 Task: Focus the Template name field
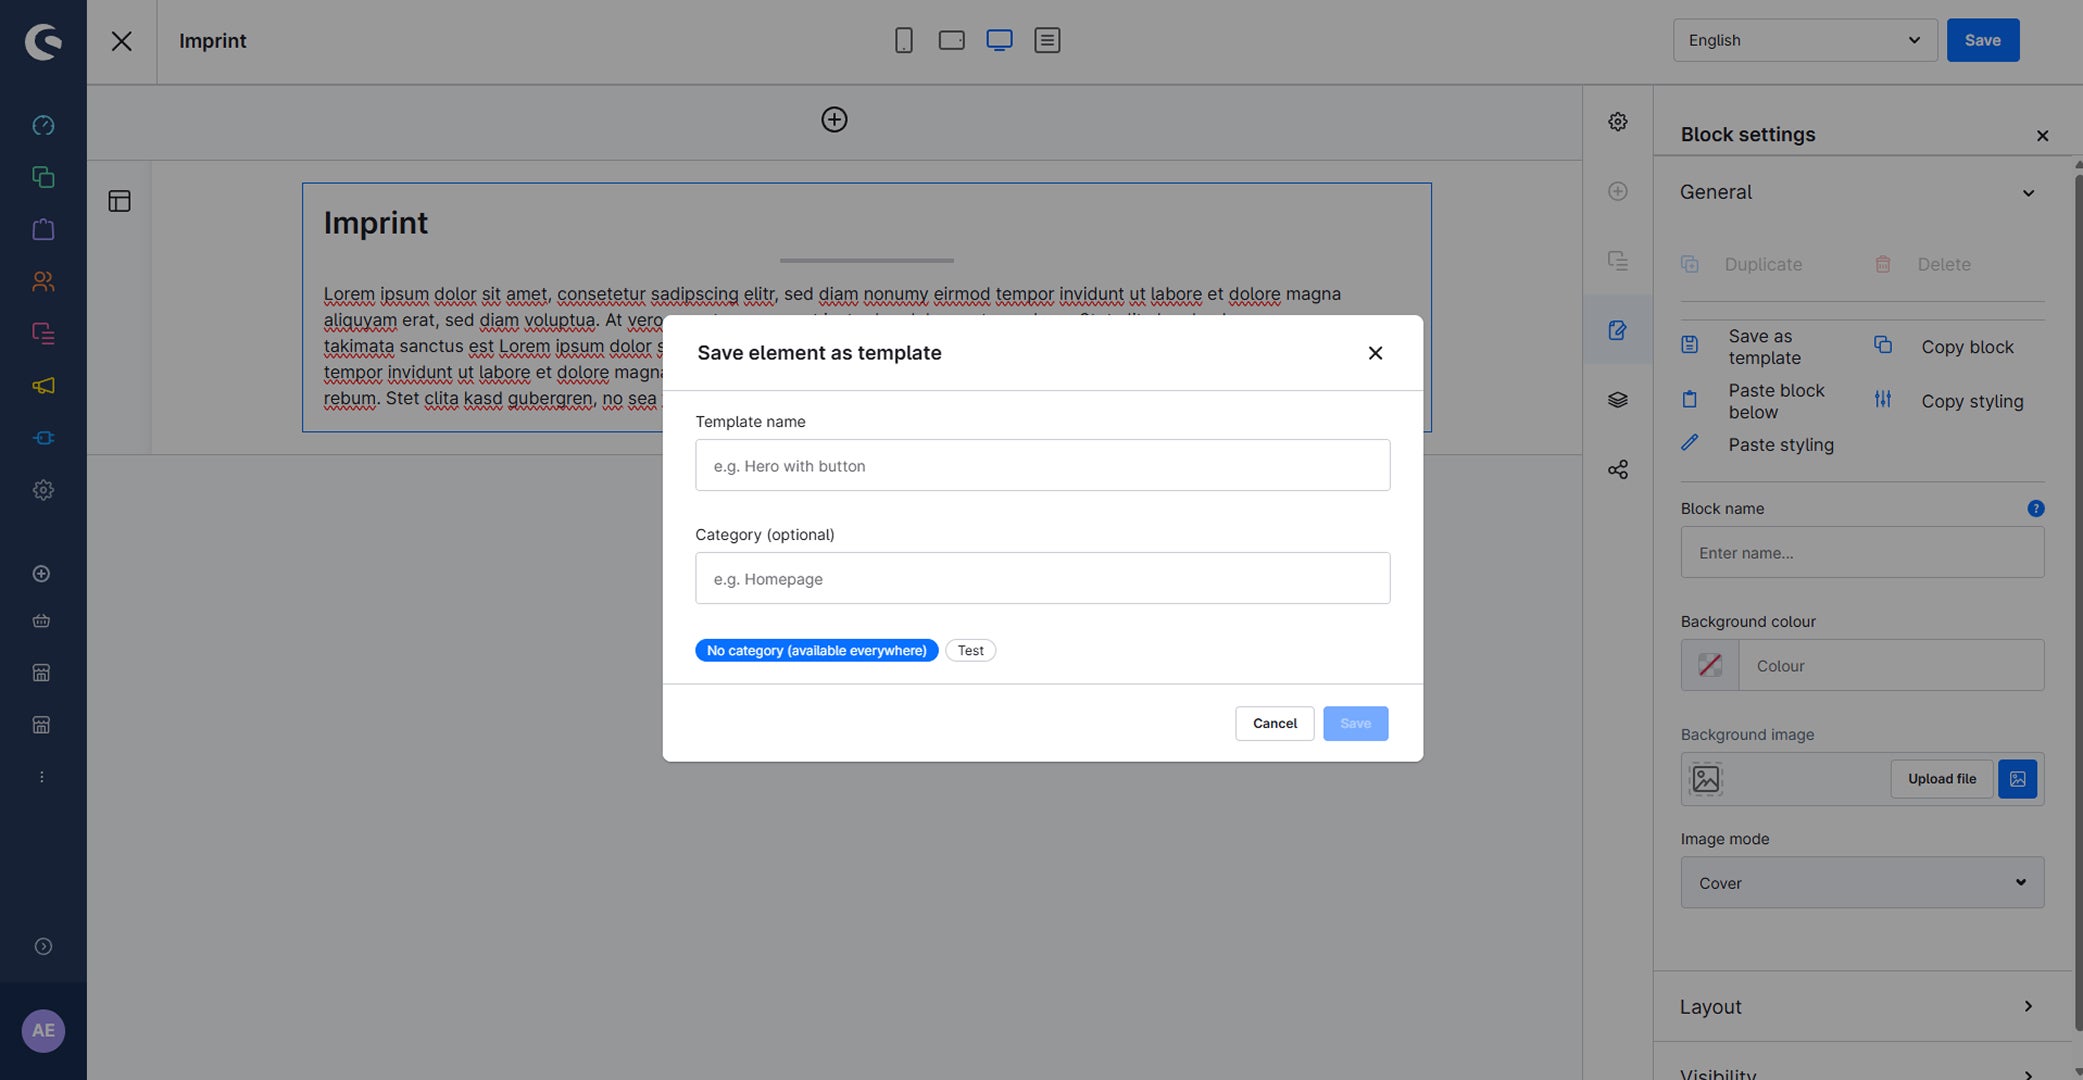pyautogui.click(x=1042, y=465)
